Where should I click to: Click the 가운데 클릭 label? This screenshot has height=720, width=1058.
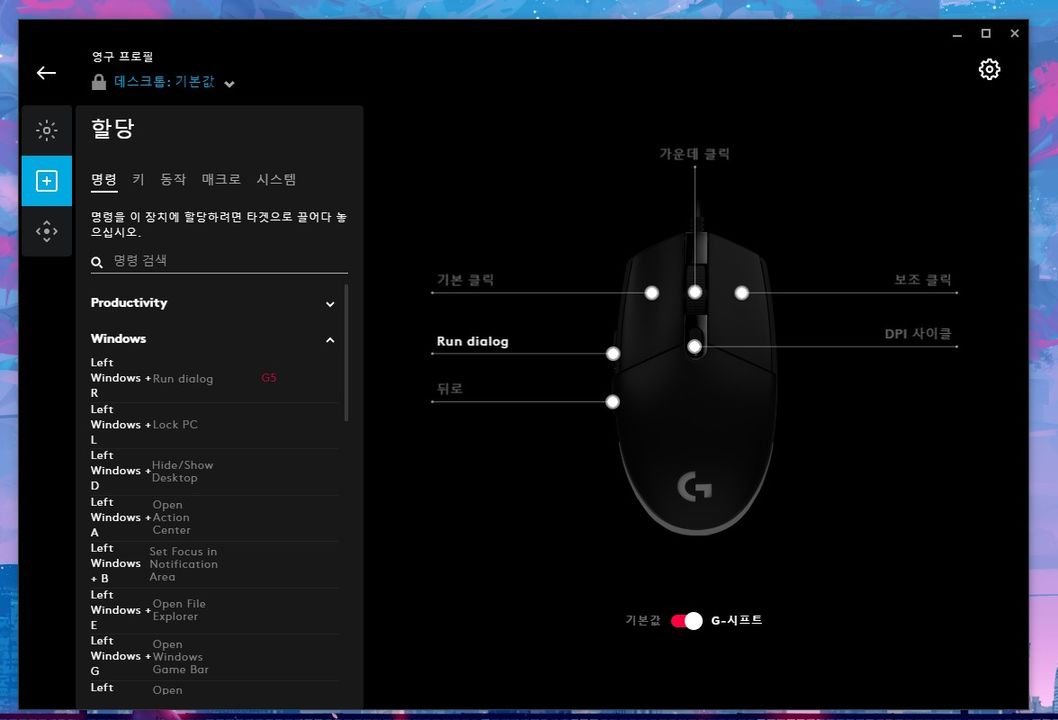coord(694,154)
